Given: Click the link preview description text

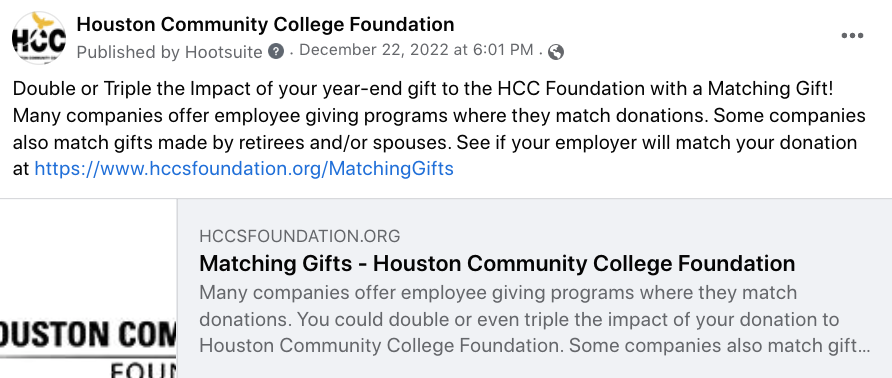Looking at the screenshot, I should click(535, 319).
